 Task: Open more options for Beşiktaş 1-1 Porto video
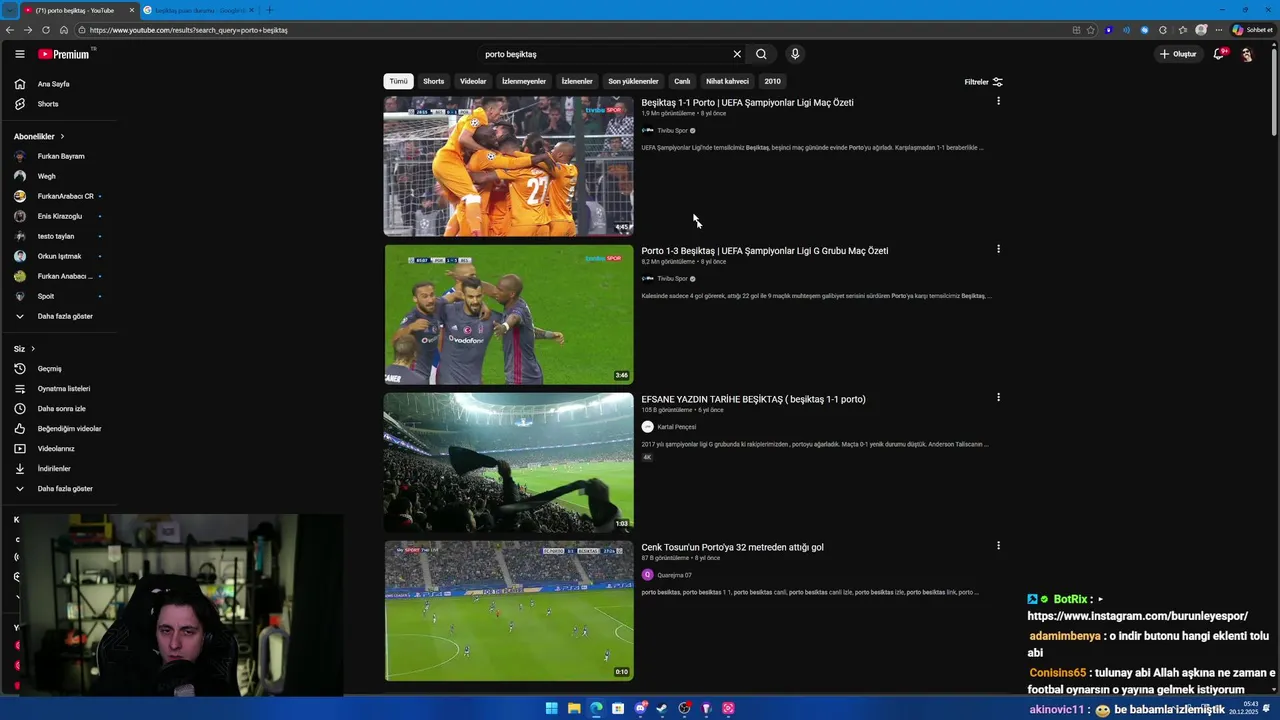(998, 101)
